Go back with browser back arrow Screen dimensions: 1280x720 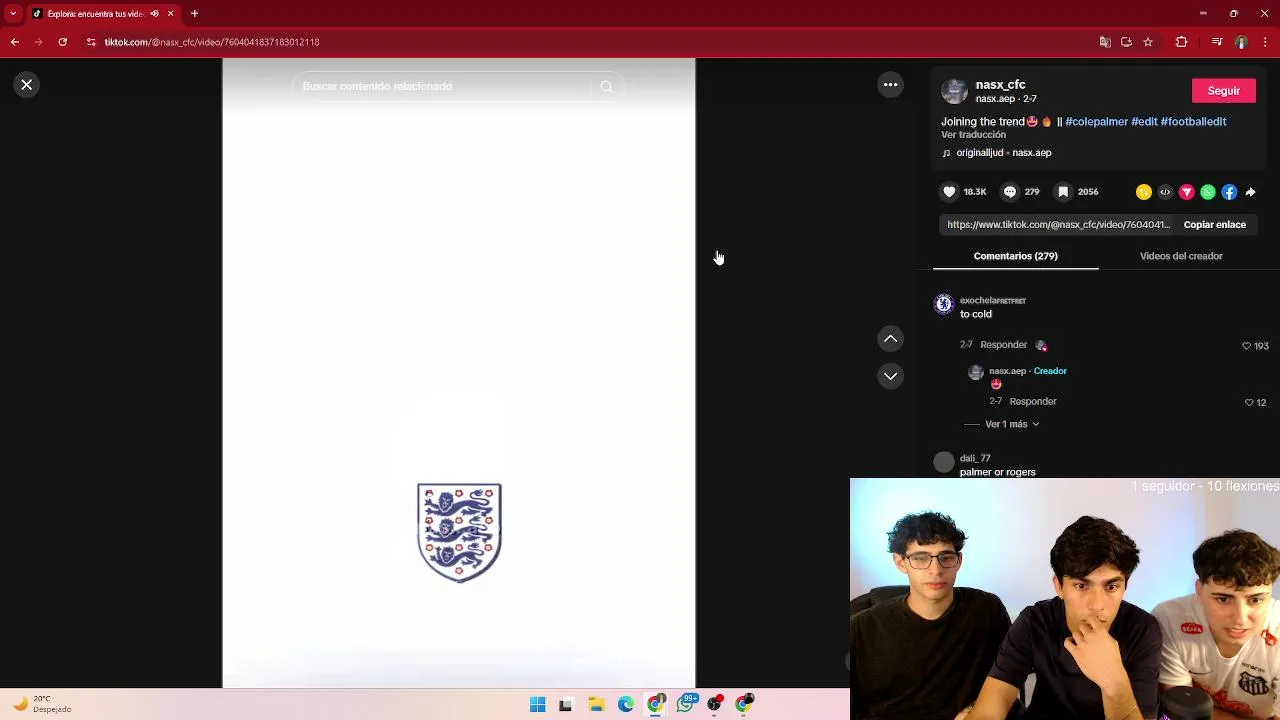14,42
